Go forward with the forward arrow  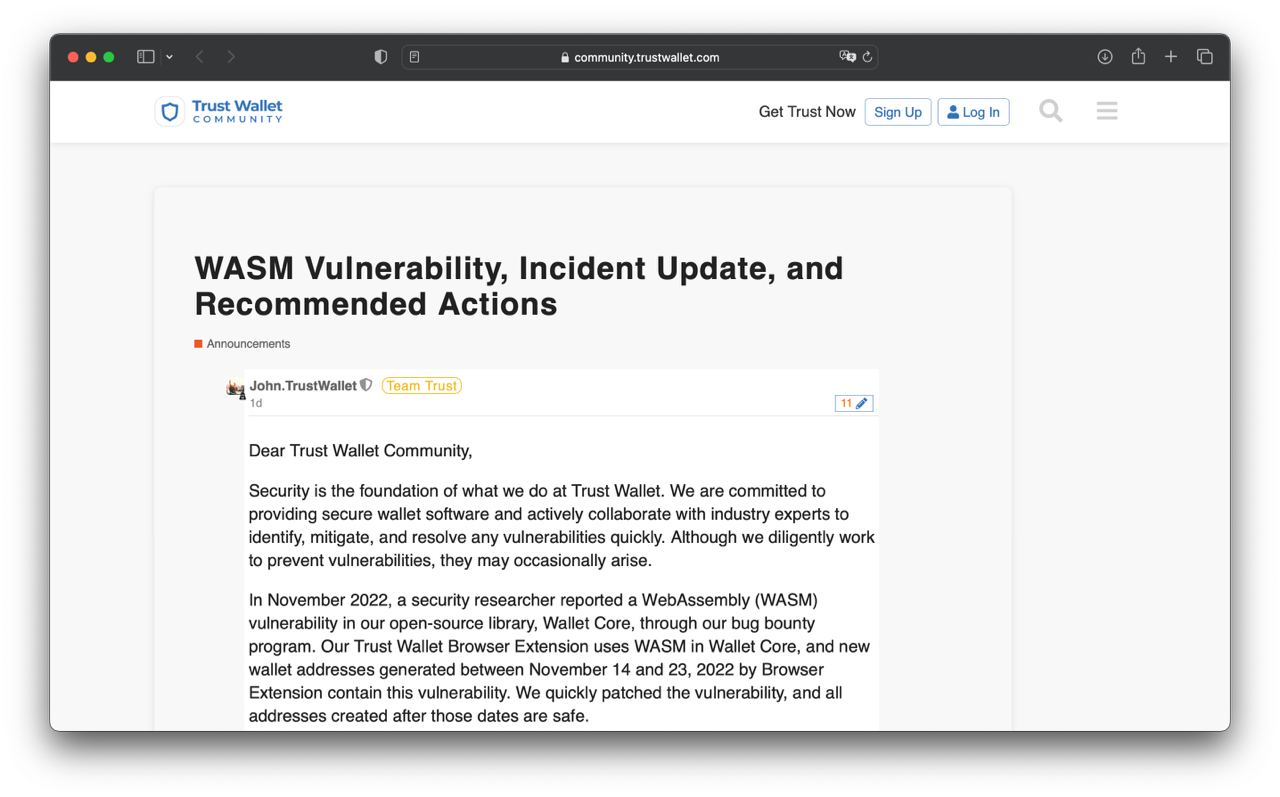(231, 57)
